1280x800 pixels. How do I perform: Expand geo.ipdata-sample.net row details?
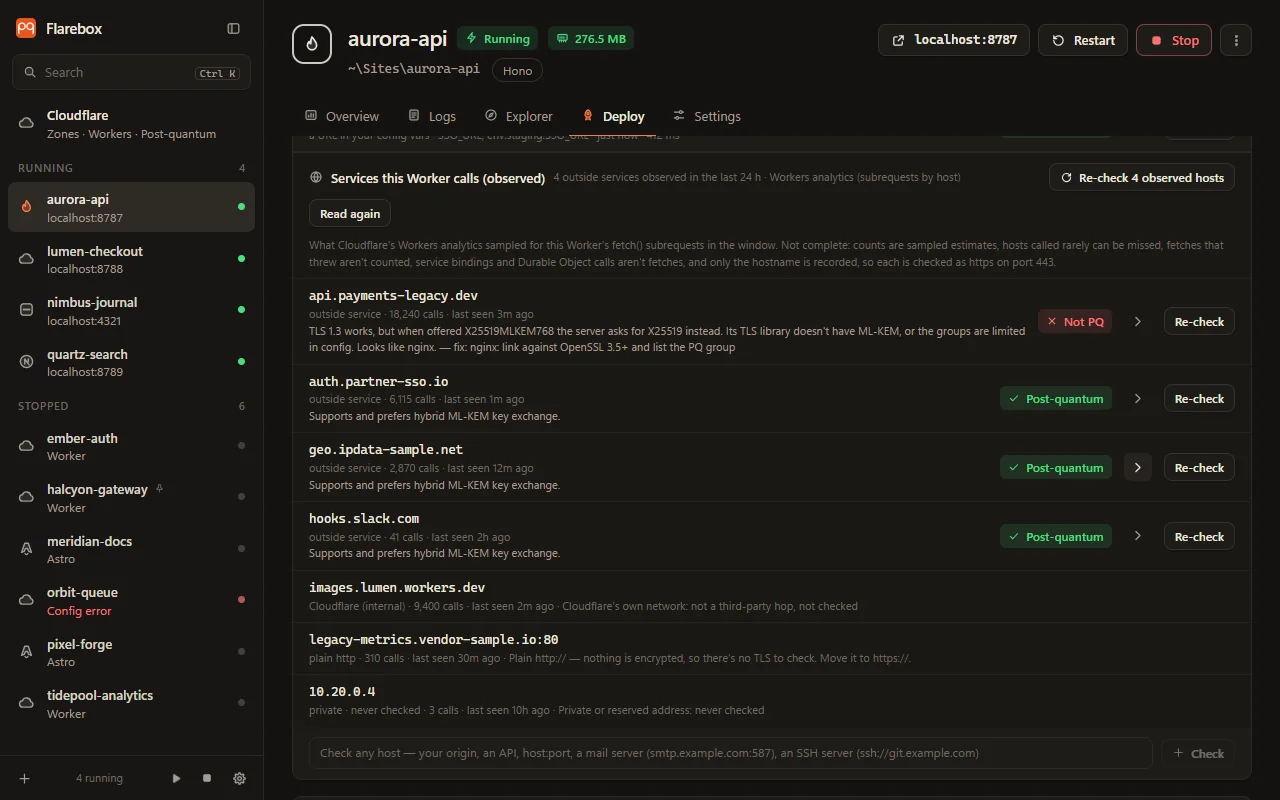pyautogui.click(x=1138, y=468)
